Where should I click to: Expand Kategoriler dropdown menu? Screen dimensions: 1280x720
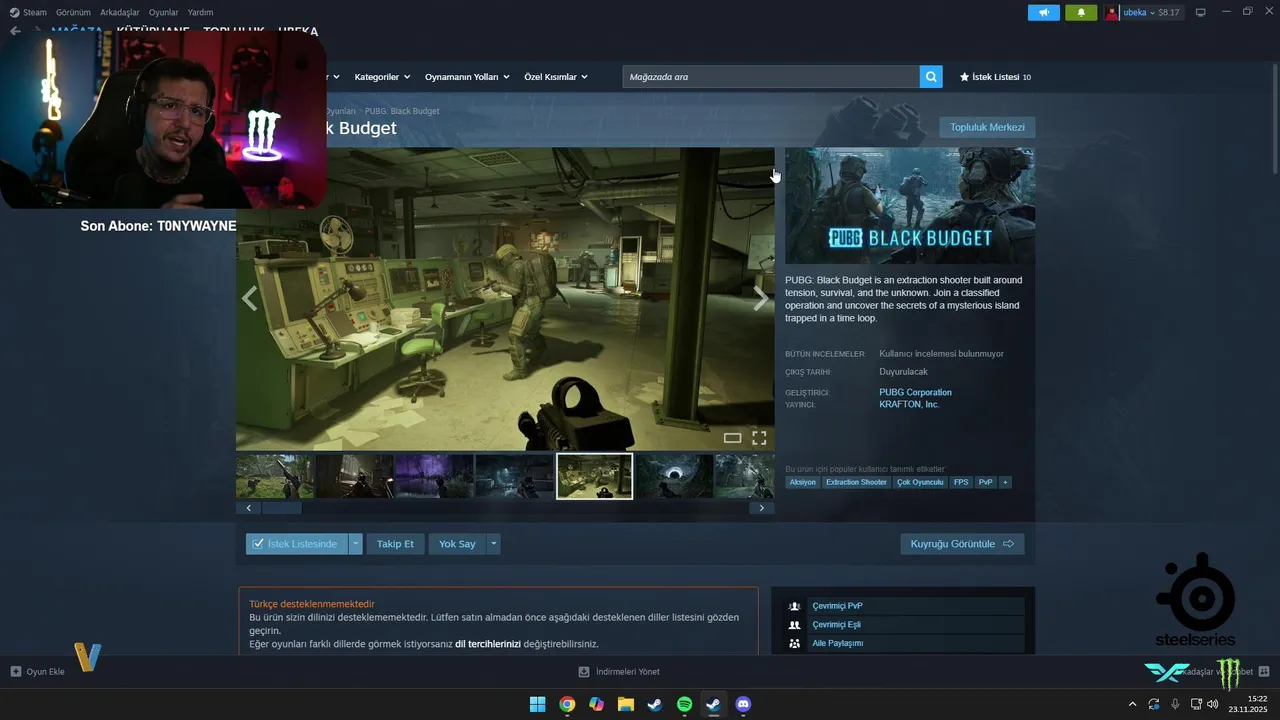click(x=383, y=77)
